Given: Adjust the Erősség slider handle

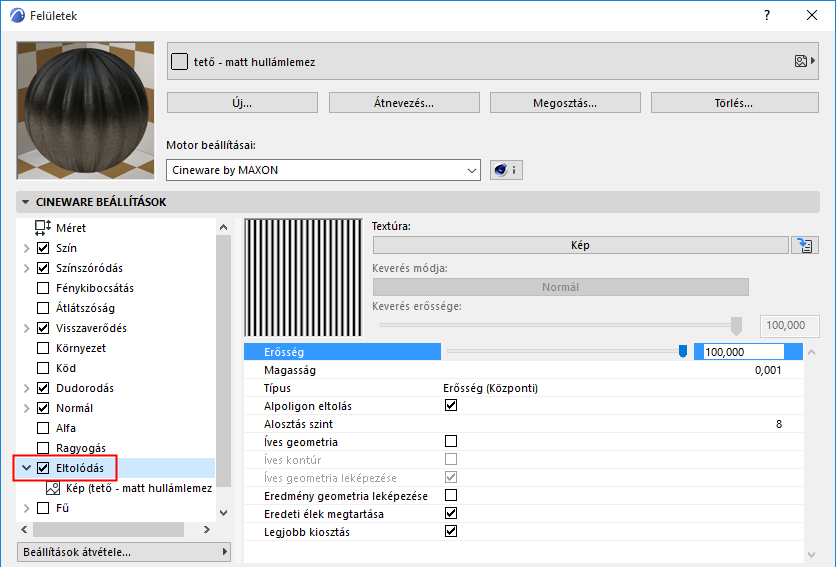Looking at the screenshot, I should point(682,351).
